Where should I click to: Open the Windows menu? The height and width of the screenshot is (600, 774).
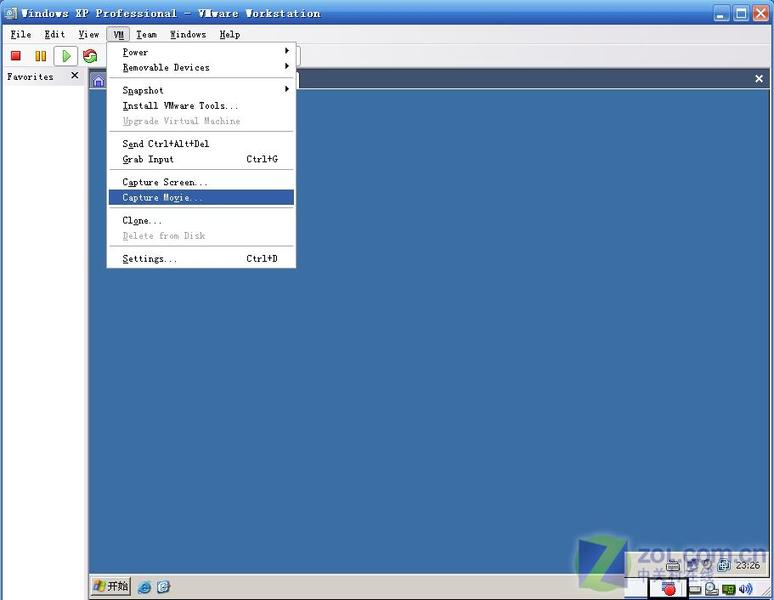point(188,34)
